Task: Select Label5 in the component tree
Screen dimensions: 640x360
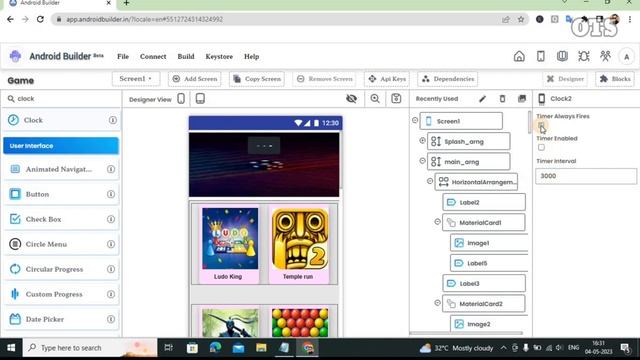Action: (x=489, y=263)
